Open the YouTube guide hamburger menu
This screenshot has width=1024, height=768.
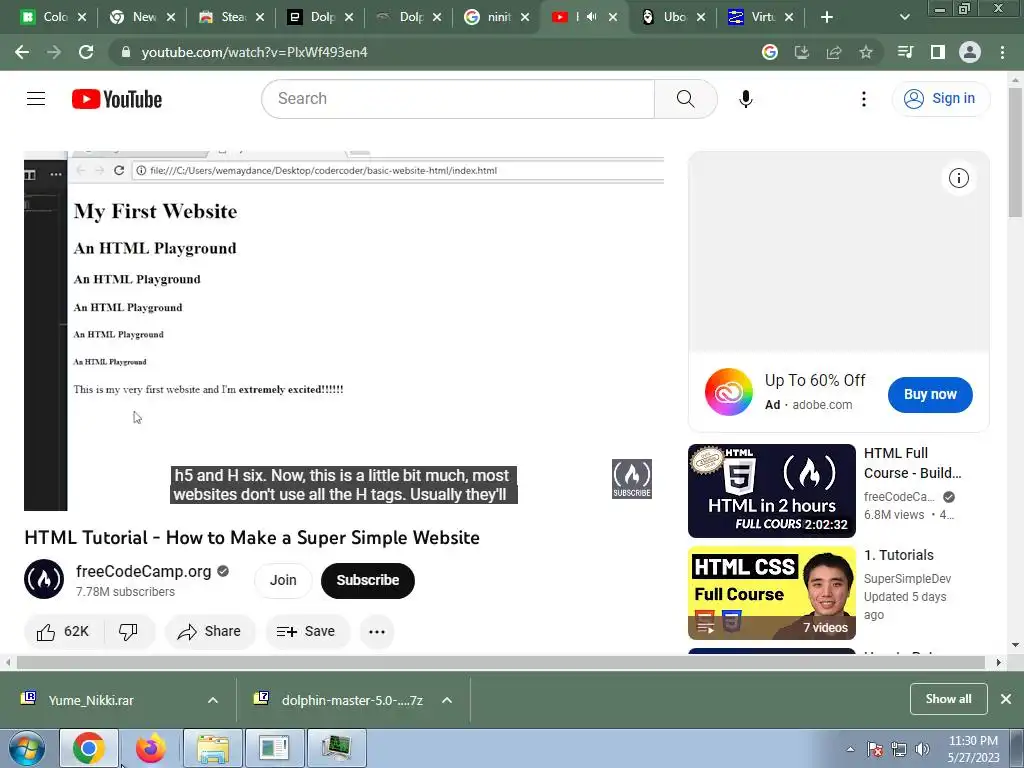36,99
